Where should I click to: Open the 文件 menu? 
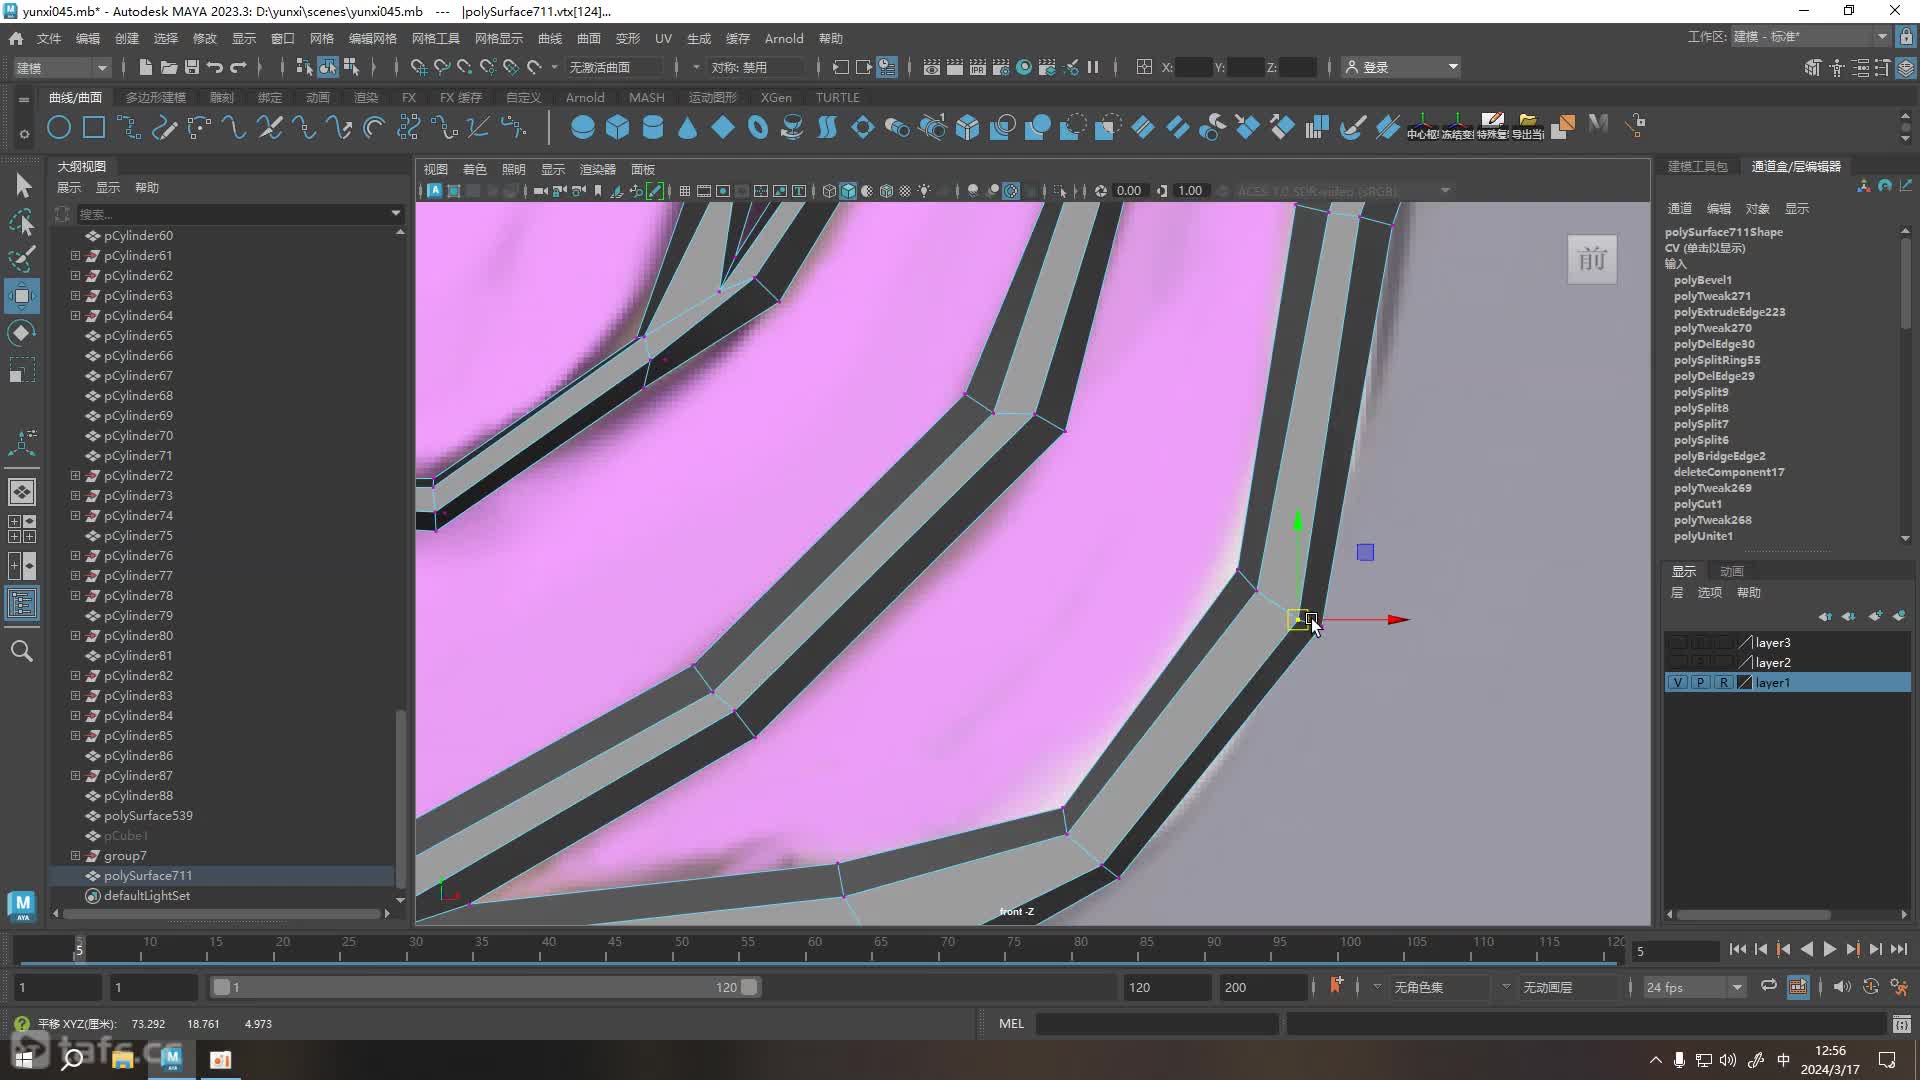(x=49, y=38)
